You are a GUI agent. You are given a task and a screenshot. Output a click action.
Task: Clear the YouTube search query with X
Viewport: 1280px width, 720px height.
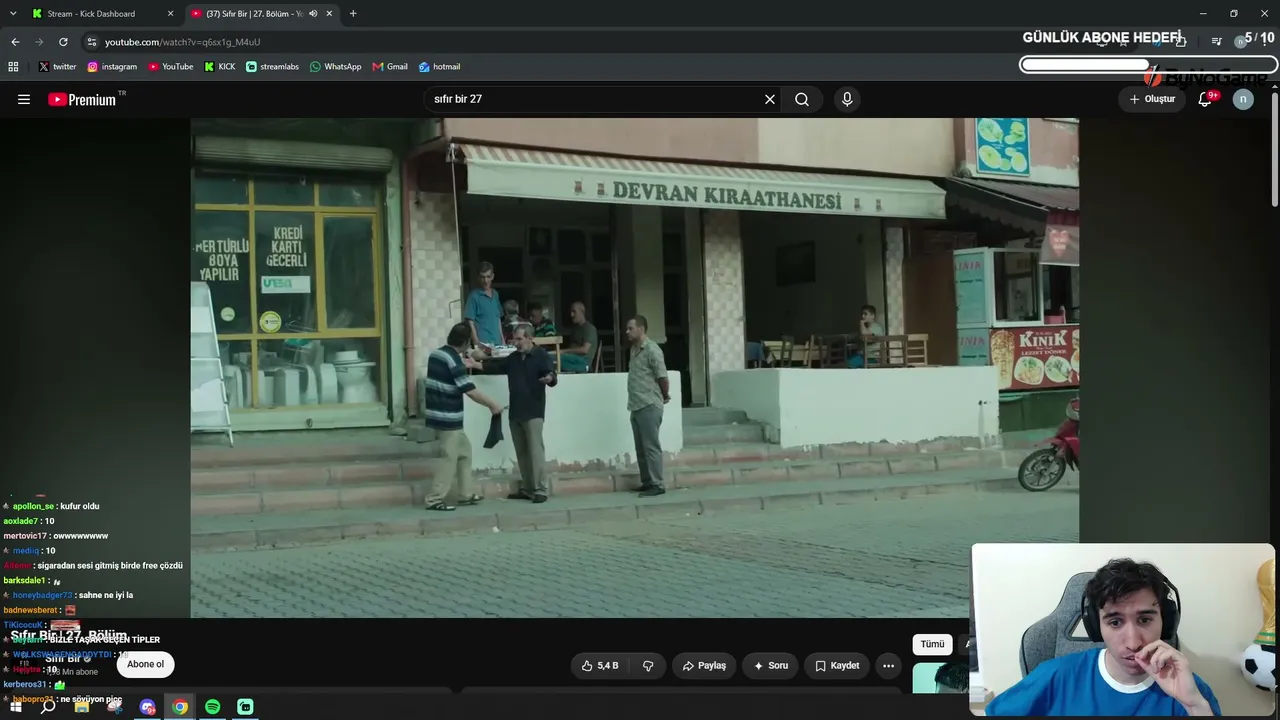[x=770, y=99]
